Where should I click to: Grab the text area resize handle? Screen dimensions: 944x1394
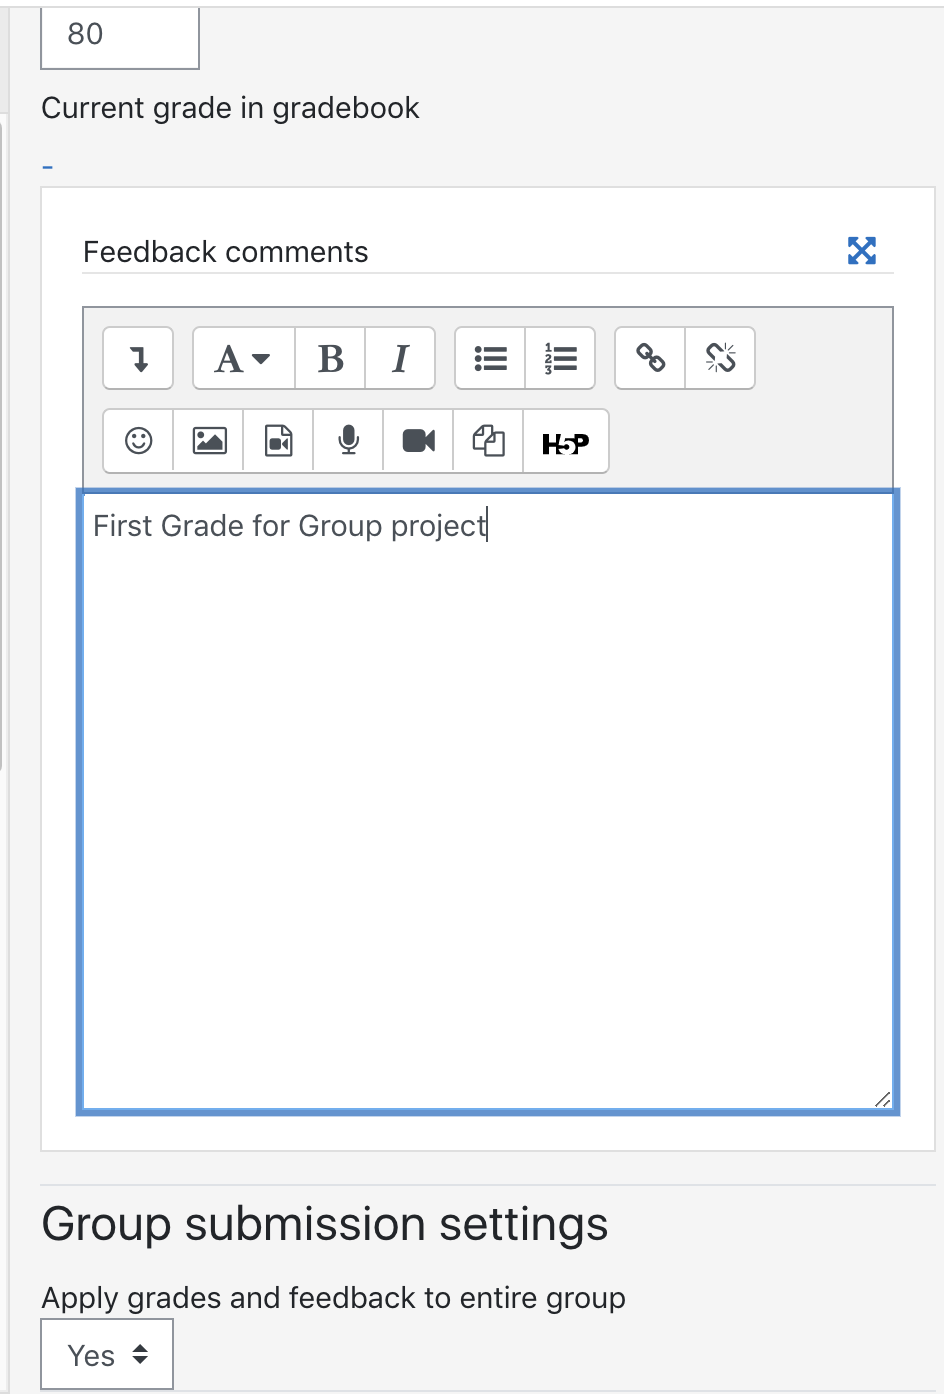pos(882,1099)
